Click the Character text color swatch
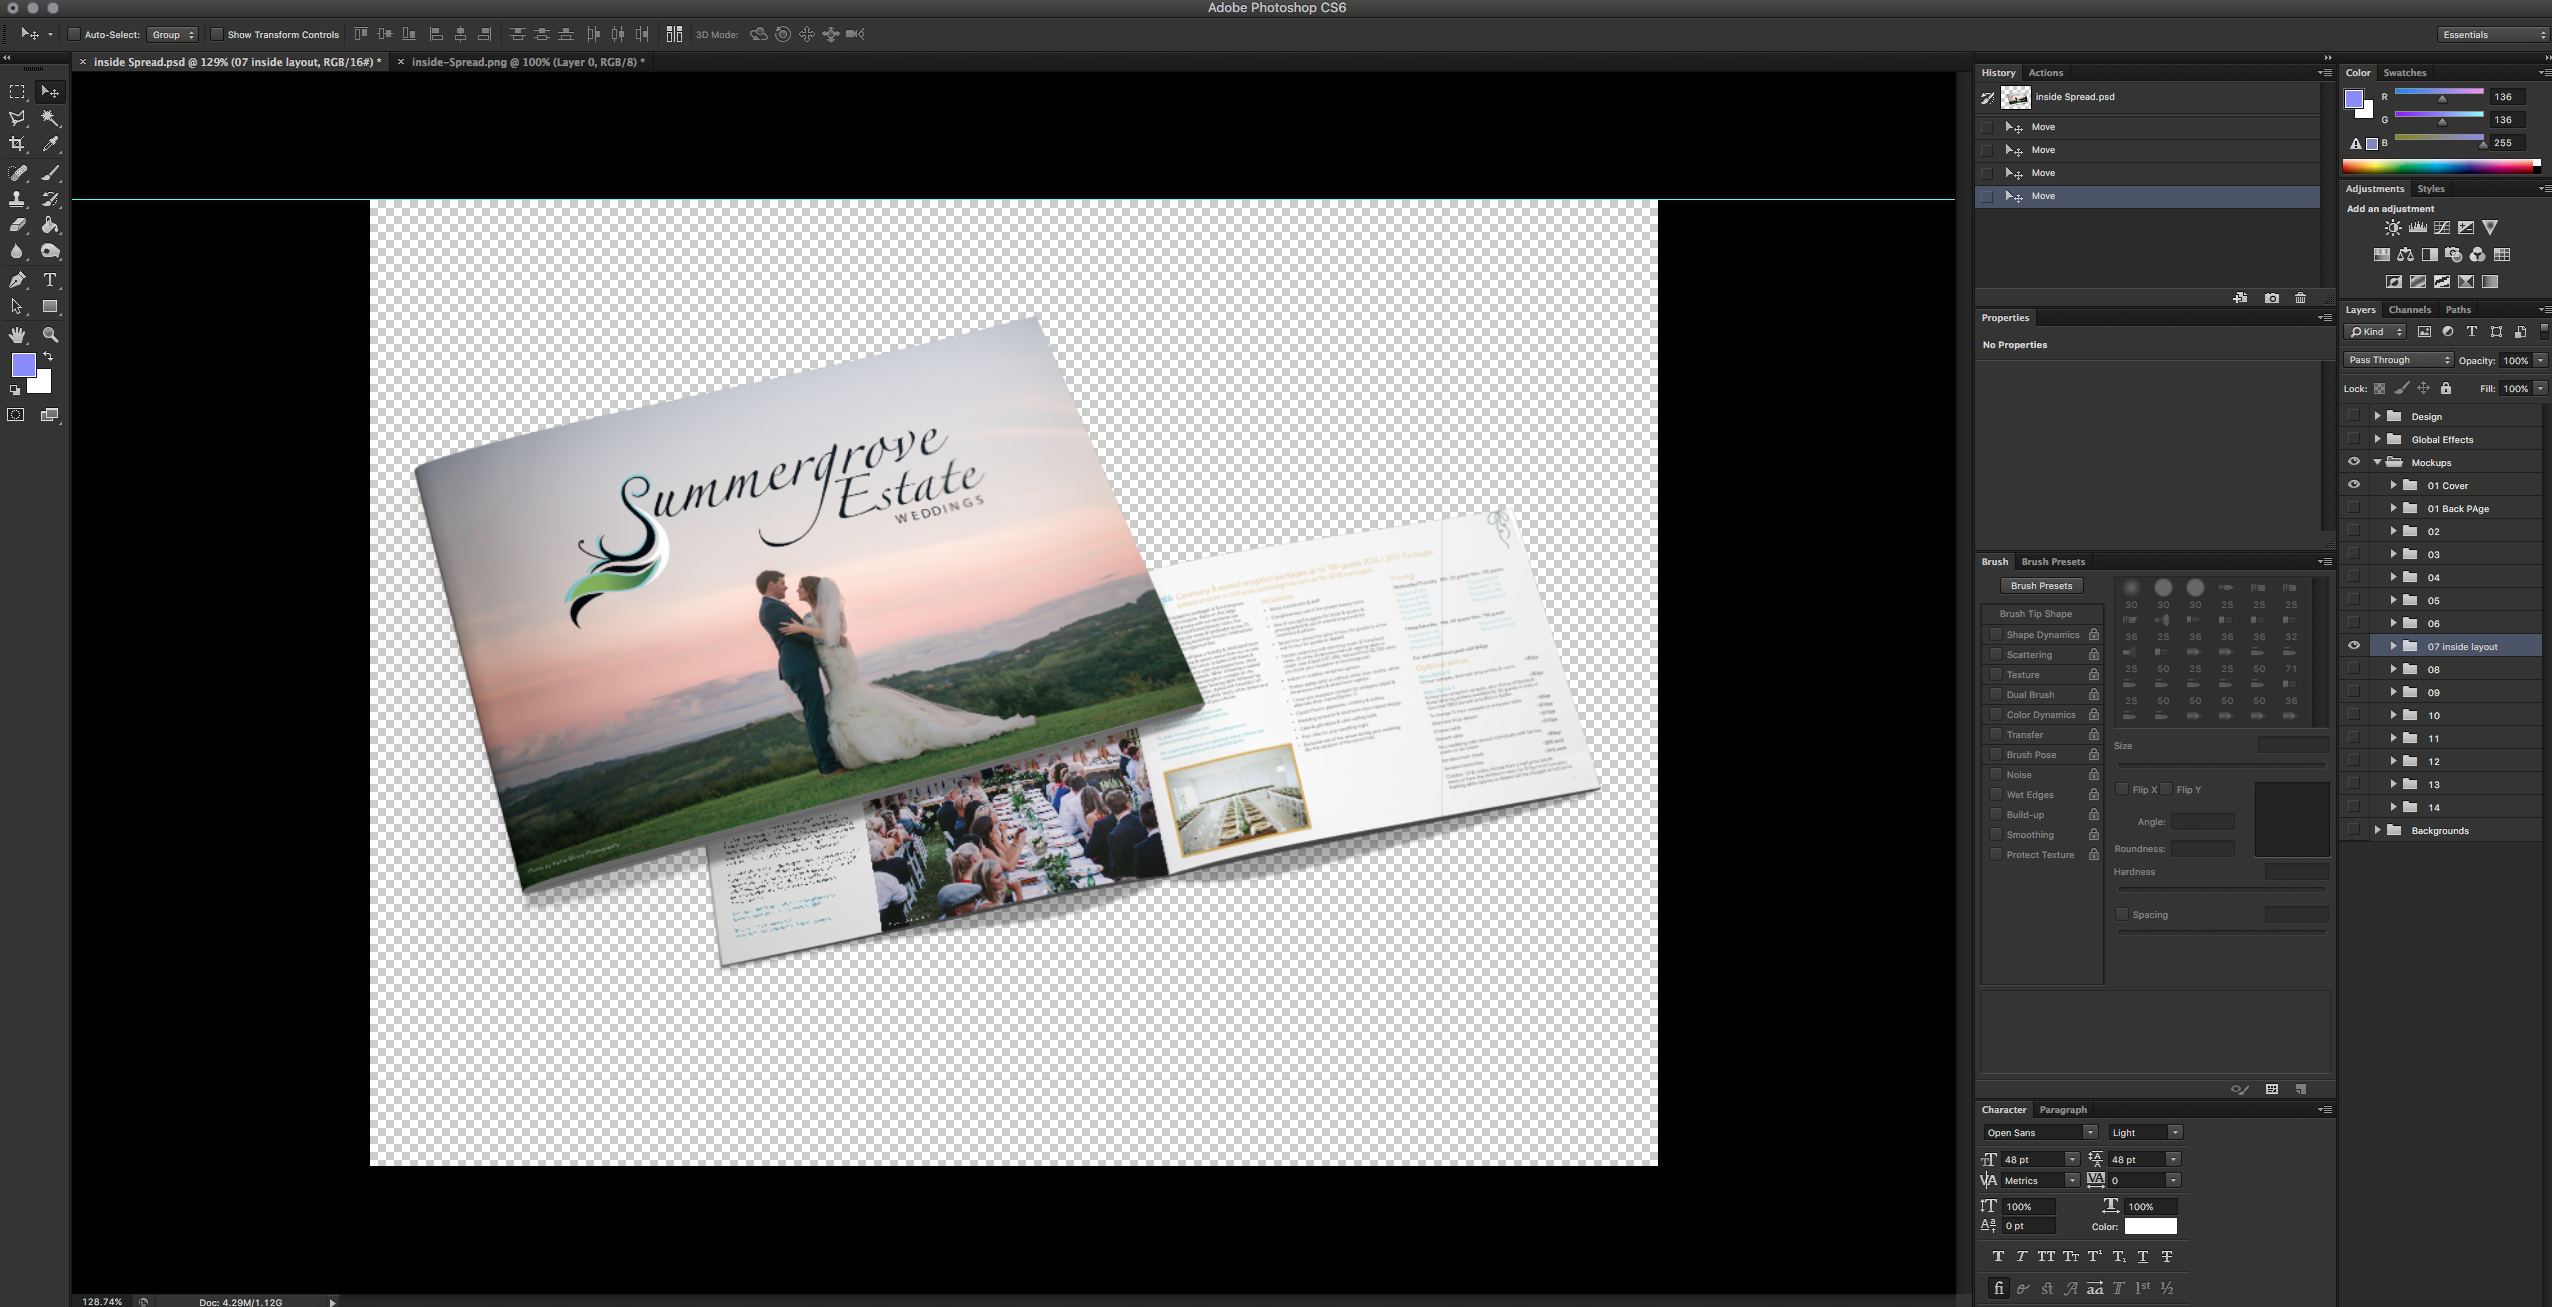The height and width of the screenshot is (1307, 2552). click(2150, 1226)
